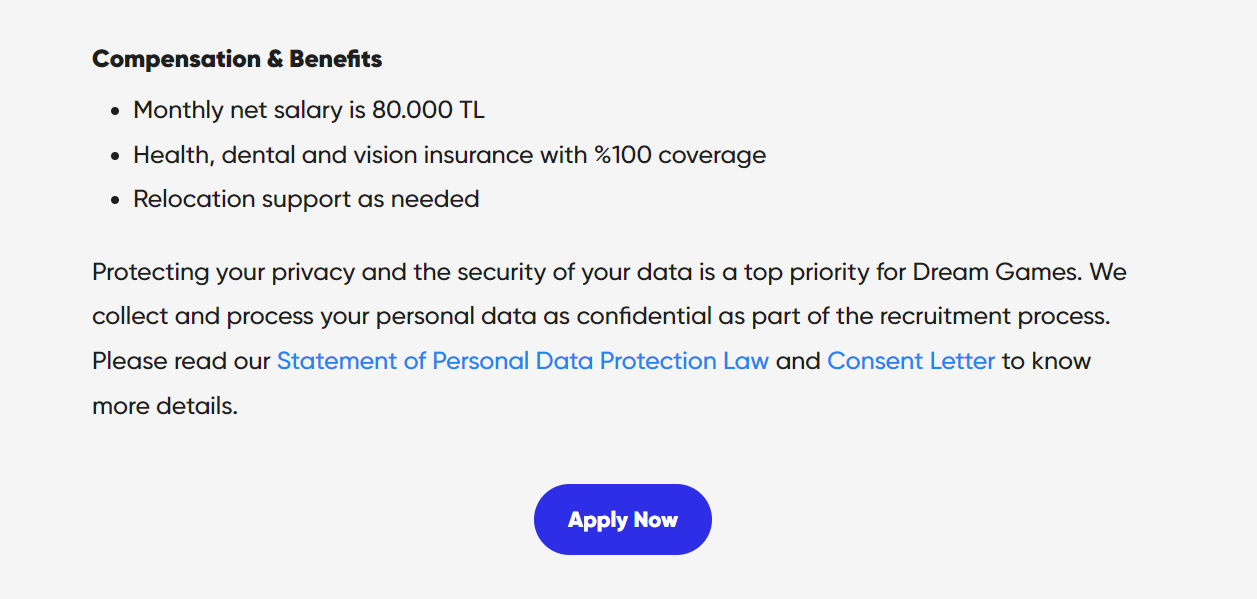The image size is (1257, 599).
Task: Click the Monthly net salary bullet text
Action: tap(309, 110)
